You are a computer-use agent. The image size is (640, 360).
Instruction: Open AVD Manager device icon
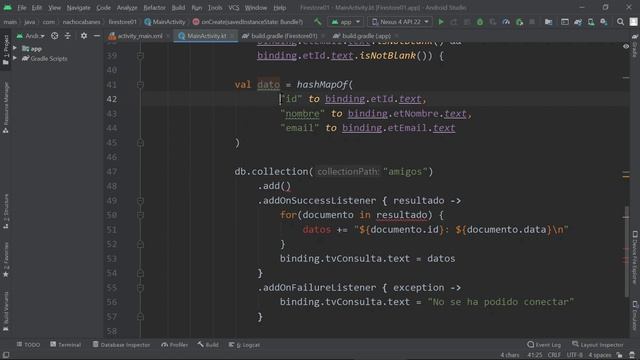coord(591,22)
